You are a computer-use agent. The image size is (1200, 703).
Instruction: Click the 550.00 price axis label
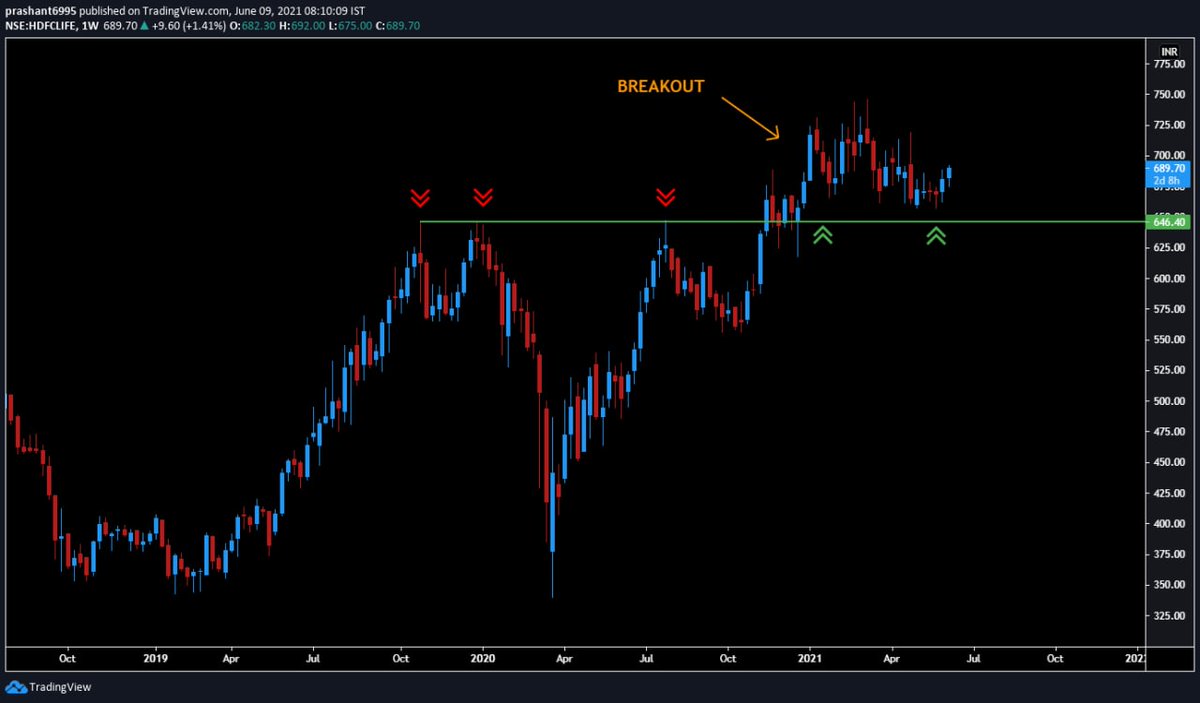pyautogui.click(x=1169, y=340)
